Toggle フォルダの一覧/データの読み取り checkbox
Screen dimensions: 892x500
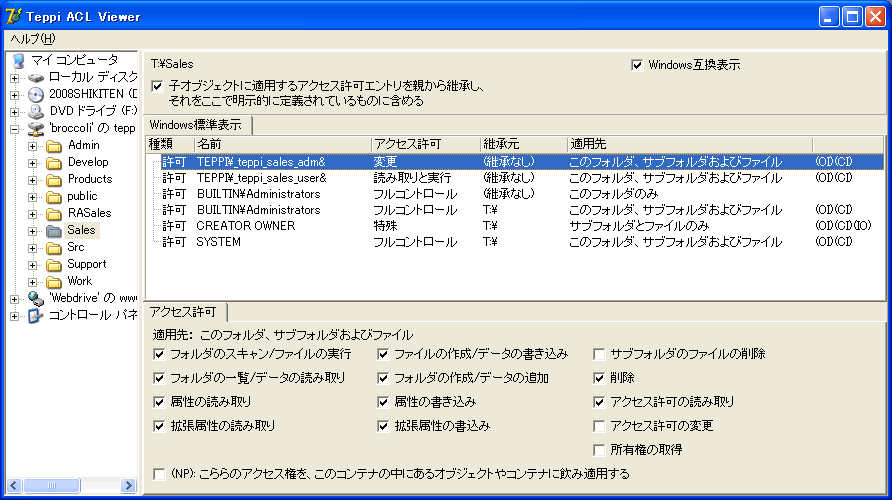click(159, 378)
